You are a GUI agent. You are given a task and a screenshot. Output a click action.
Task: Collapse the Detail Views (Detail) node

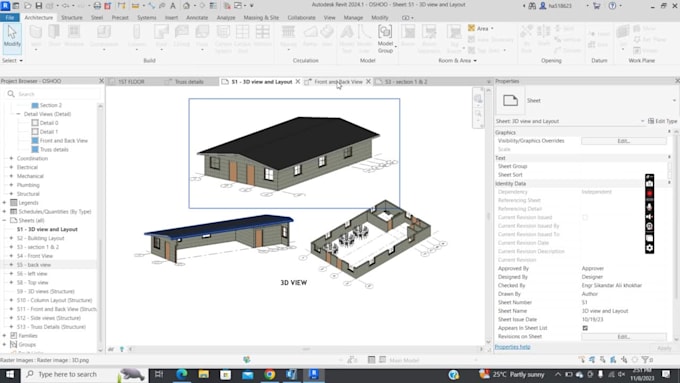pos(18,114)
